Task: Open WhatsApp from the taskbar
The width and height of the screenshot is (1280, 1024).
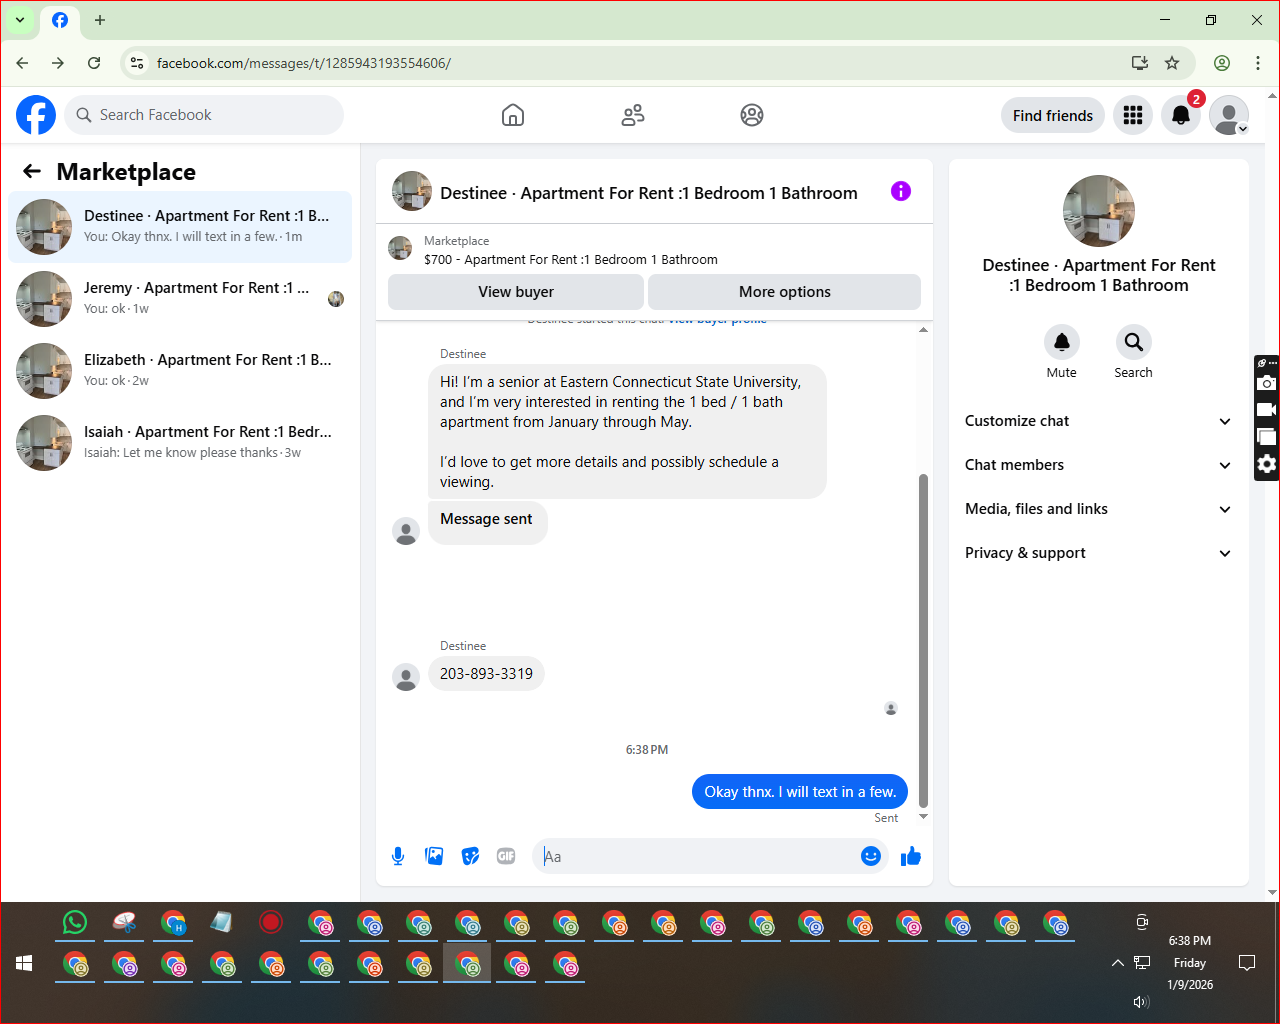Action: tap(75, 922)
